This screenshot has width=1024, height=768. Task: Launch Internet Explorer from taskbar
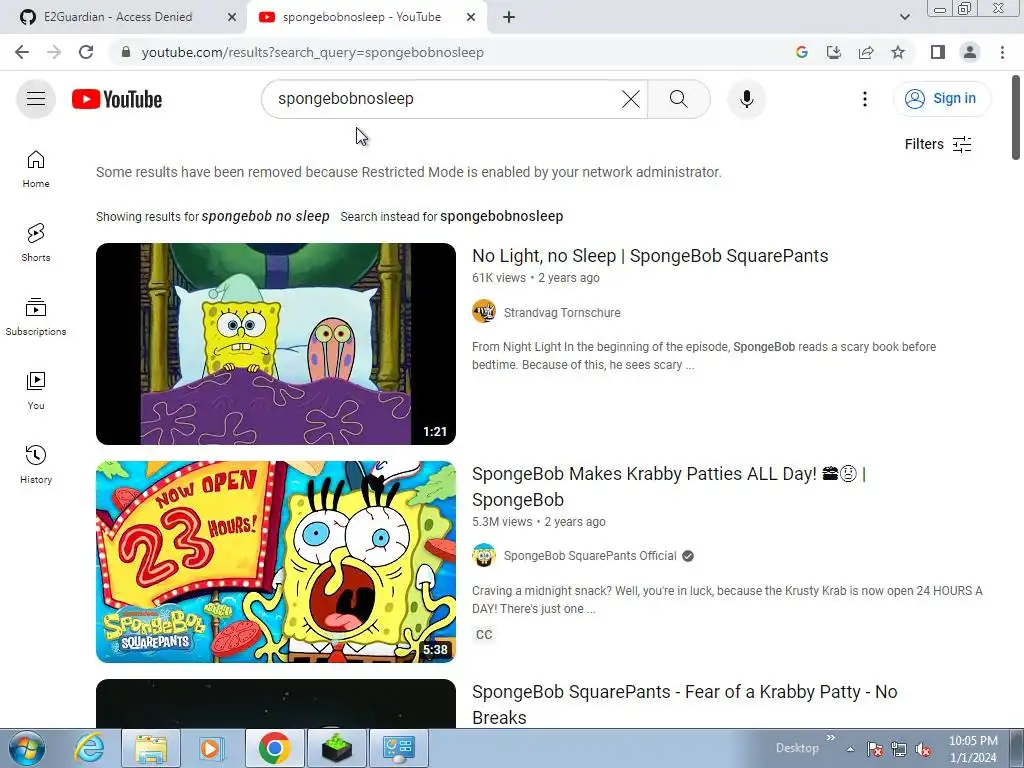[89, 748]
